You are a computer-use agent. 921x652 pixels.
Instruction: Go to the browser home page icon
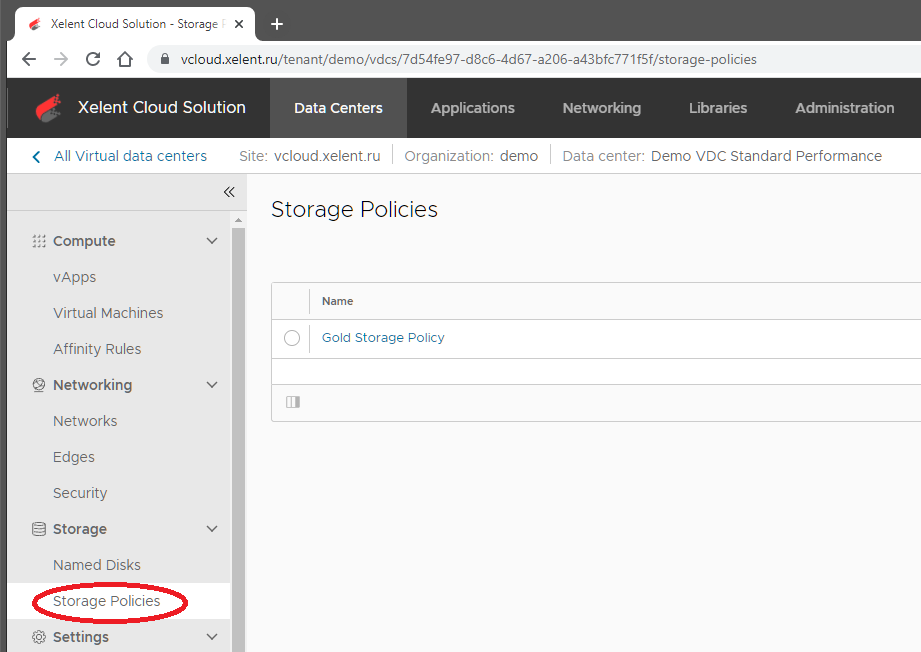tap(125, 59)
